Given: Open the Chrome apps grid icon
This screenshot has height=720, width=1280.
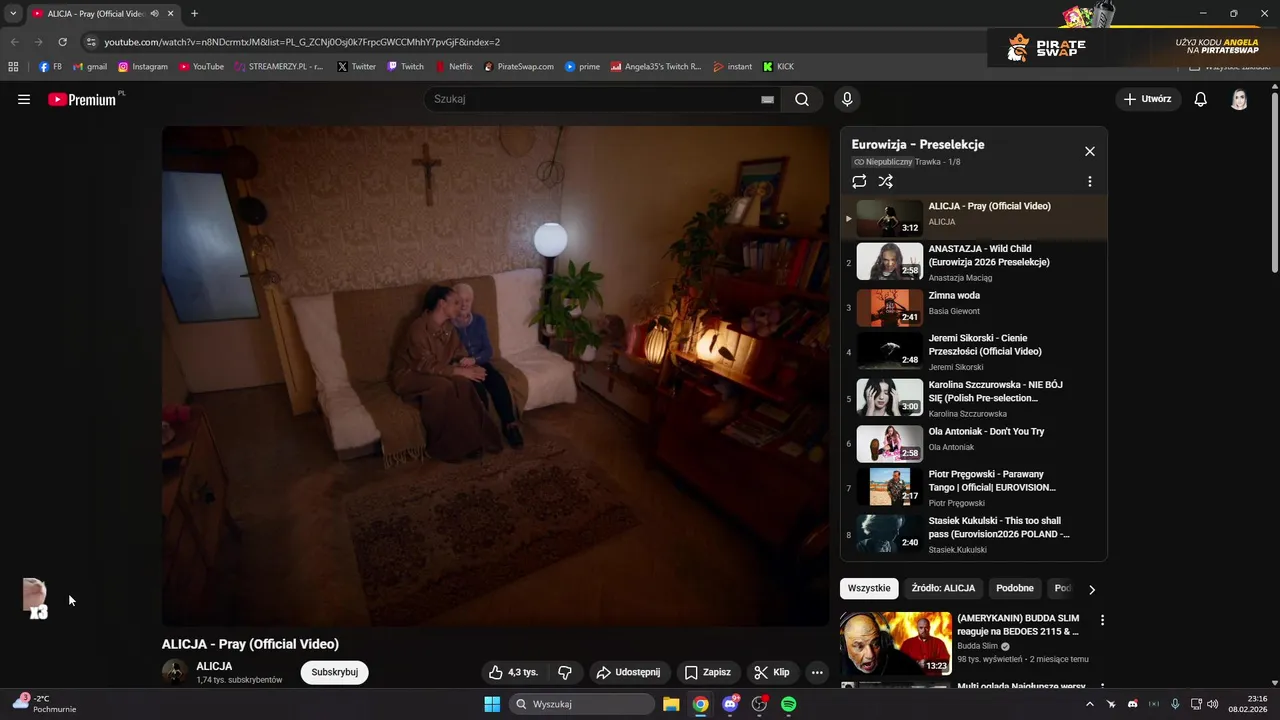Looking at the screenshot, I should tap(13, 67).
